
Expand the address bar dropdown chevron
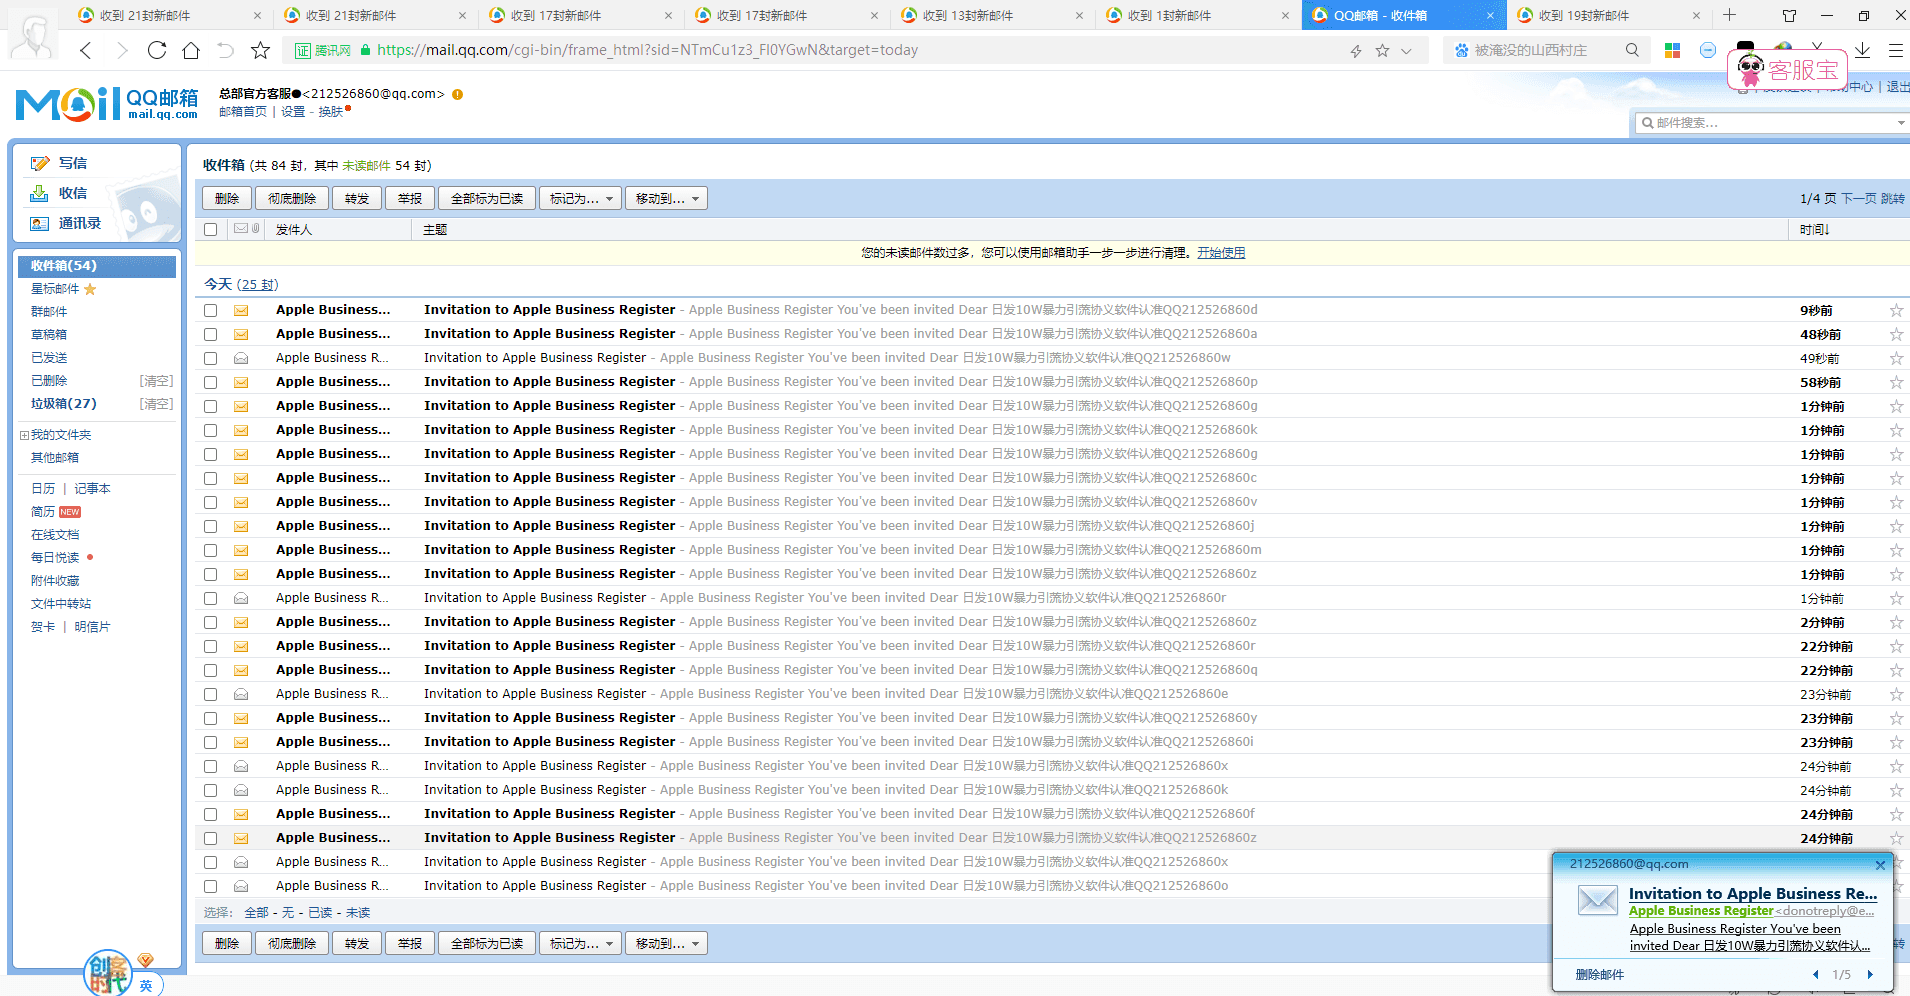pyautogui.click(x=1407, y=51)
